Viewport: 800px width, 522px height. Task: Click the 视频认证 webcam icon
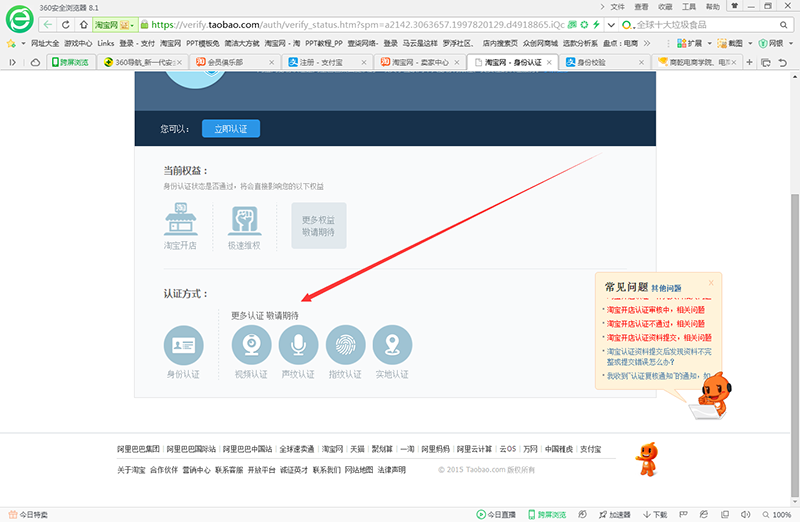coord(251,345)
